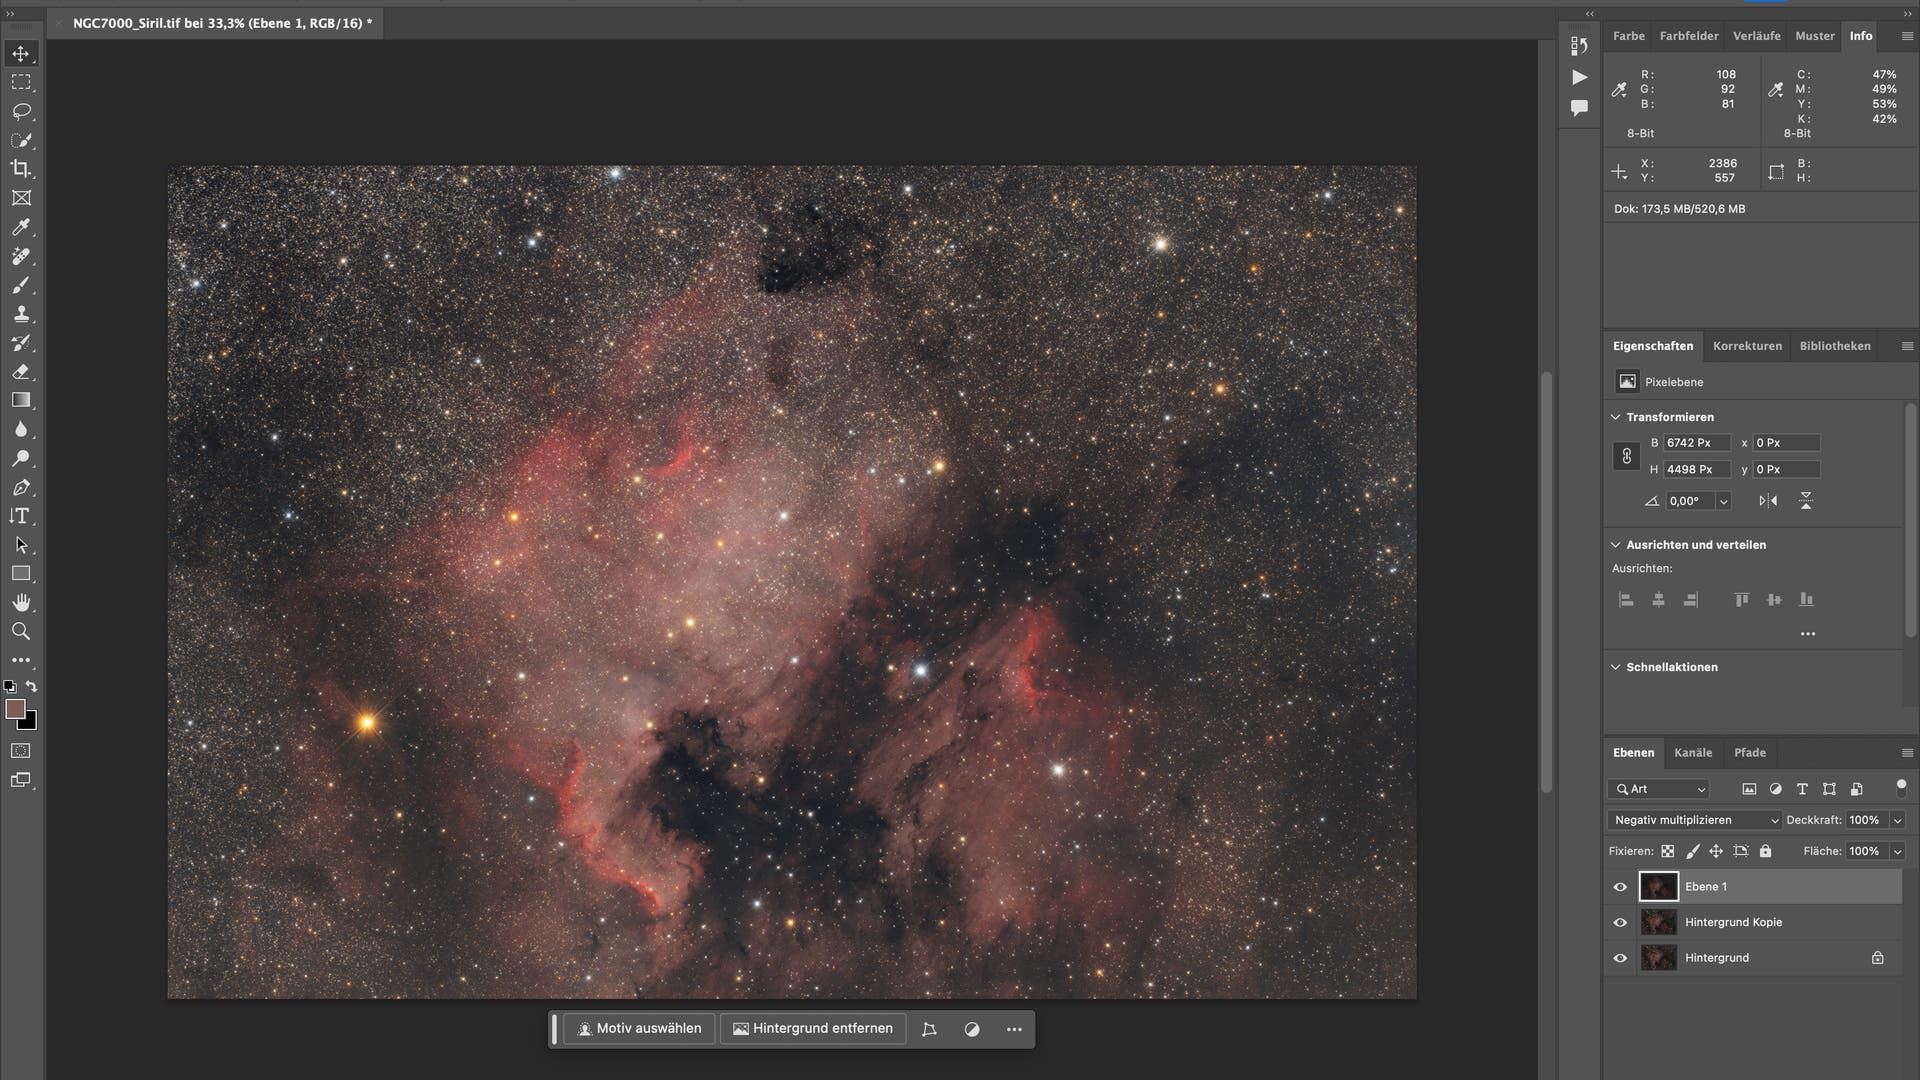Hide the Hintergrund Kopie layer
Viewport: 1920px width, 1080px height.
pyautogui.click(x=1620, y=922)
